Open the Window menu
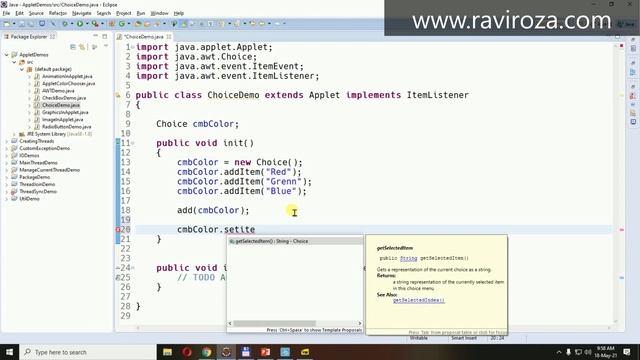This screenshot has height=360, width=640. click(159, 13)
